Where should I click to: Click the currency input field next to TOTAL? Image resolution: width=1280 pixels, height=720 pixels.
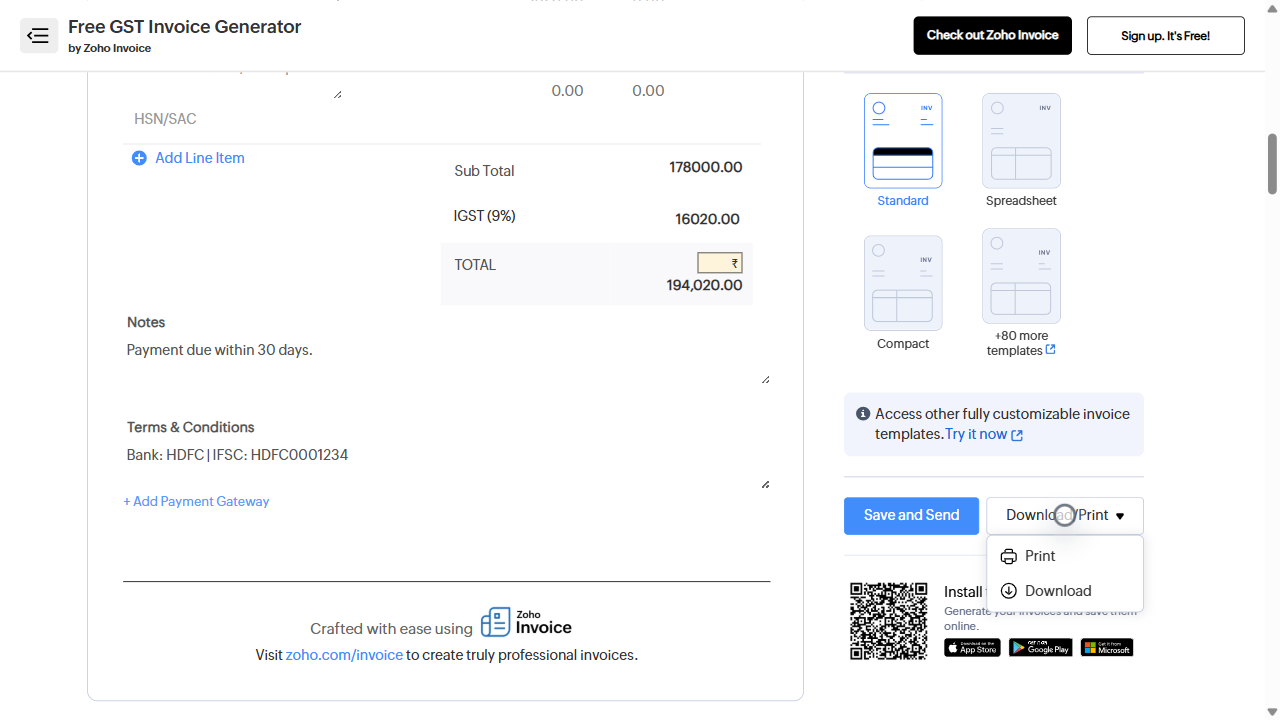[719, 262]
